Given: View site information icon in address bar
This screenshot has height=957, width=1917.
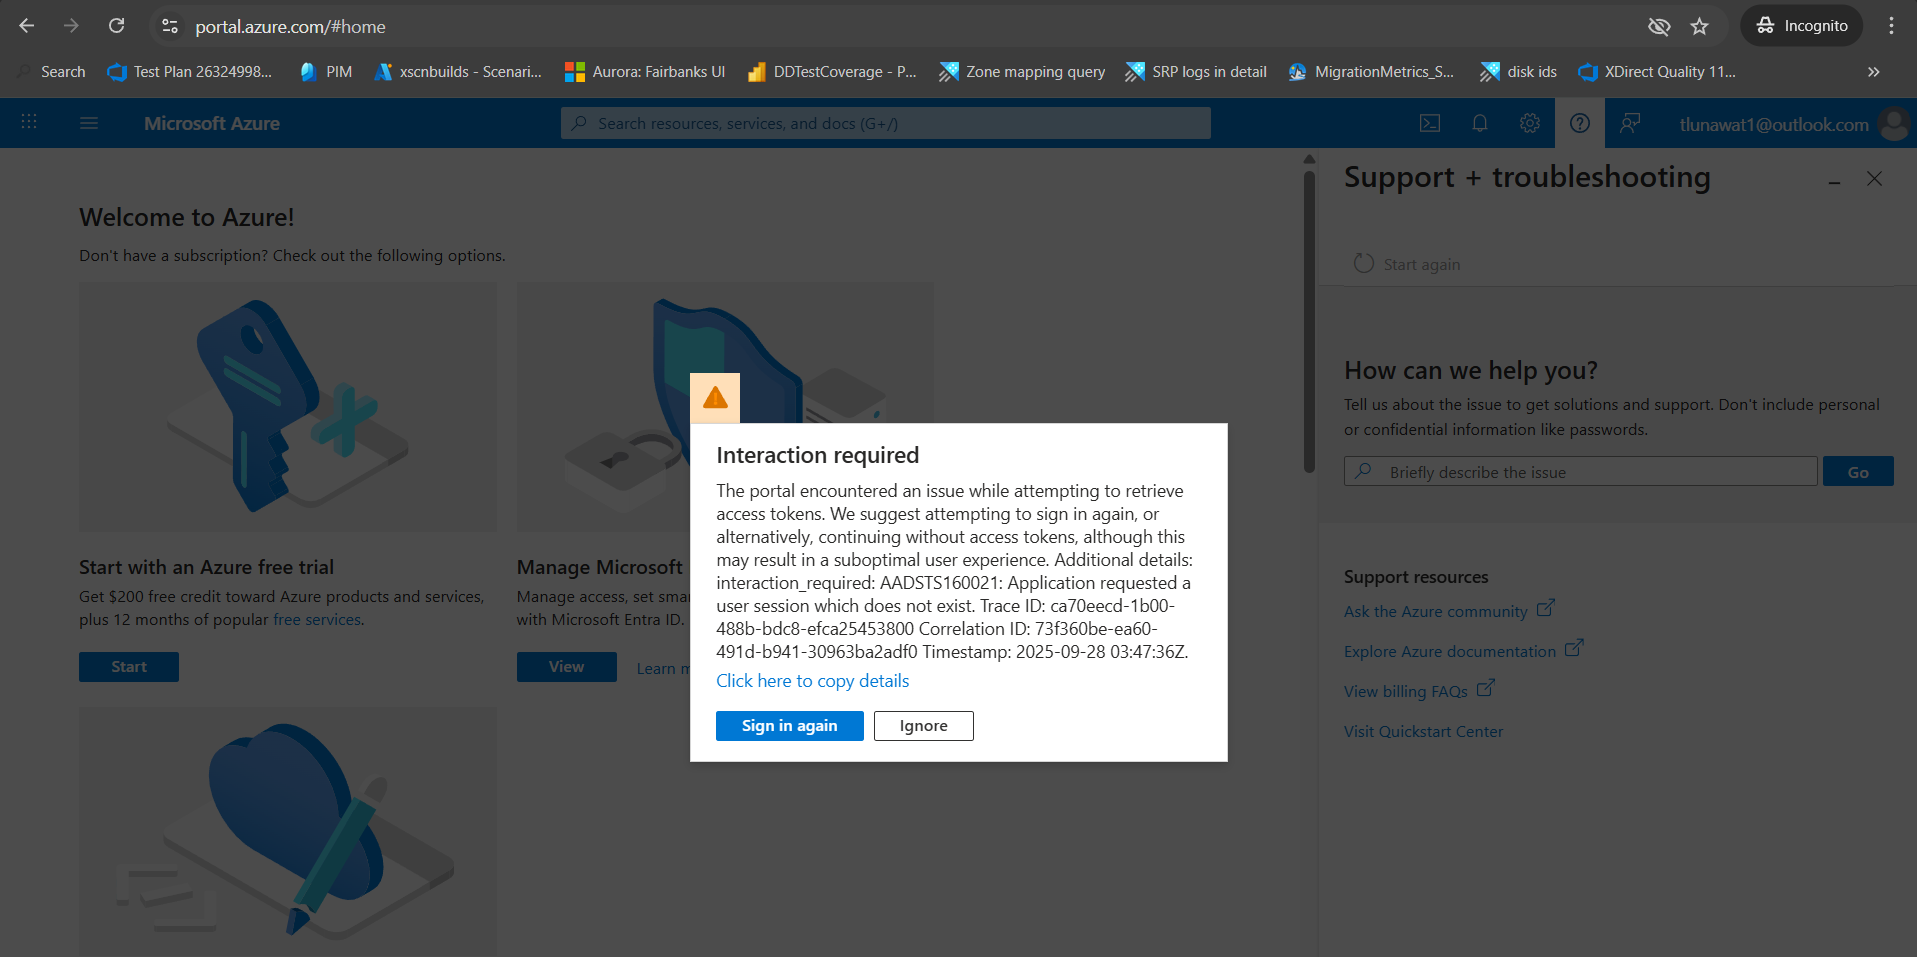Looking at the screenshot, I should tap(170, 26).
